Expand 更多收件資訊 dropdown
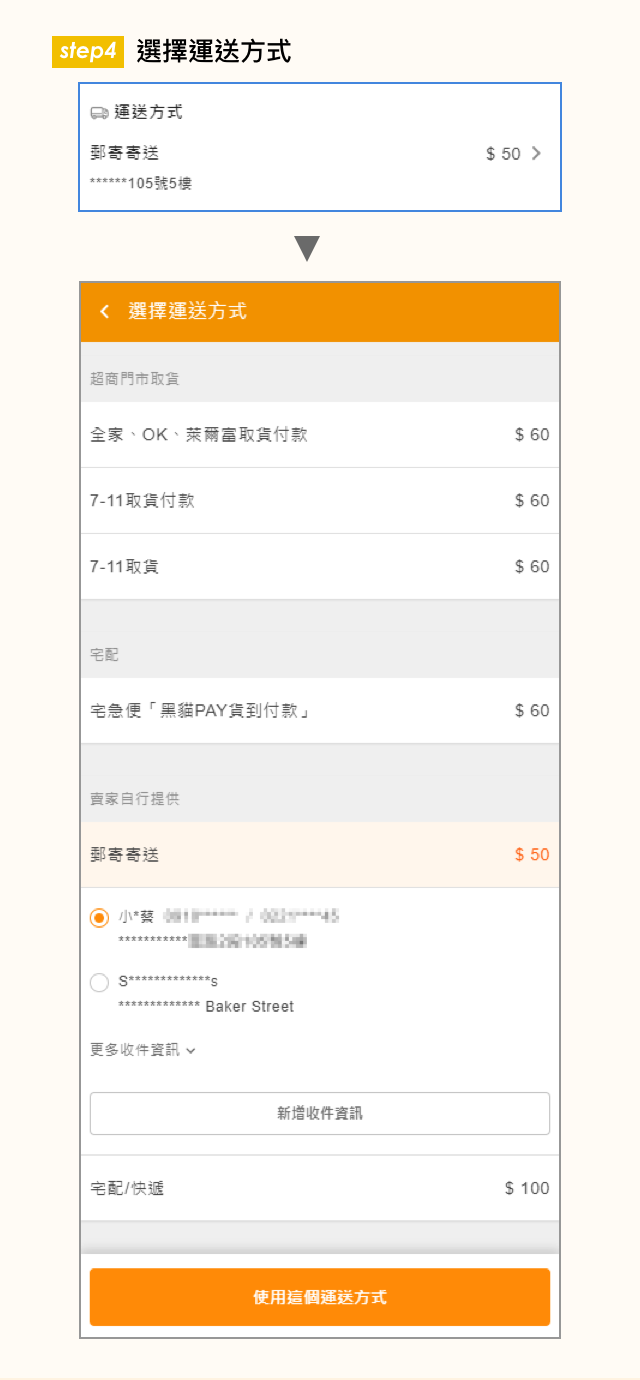640x1380 pixels. (142, 1050)
